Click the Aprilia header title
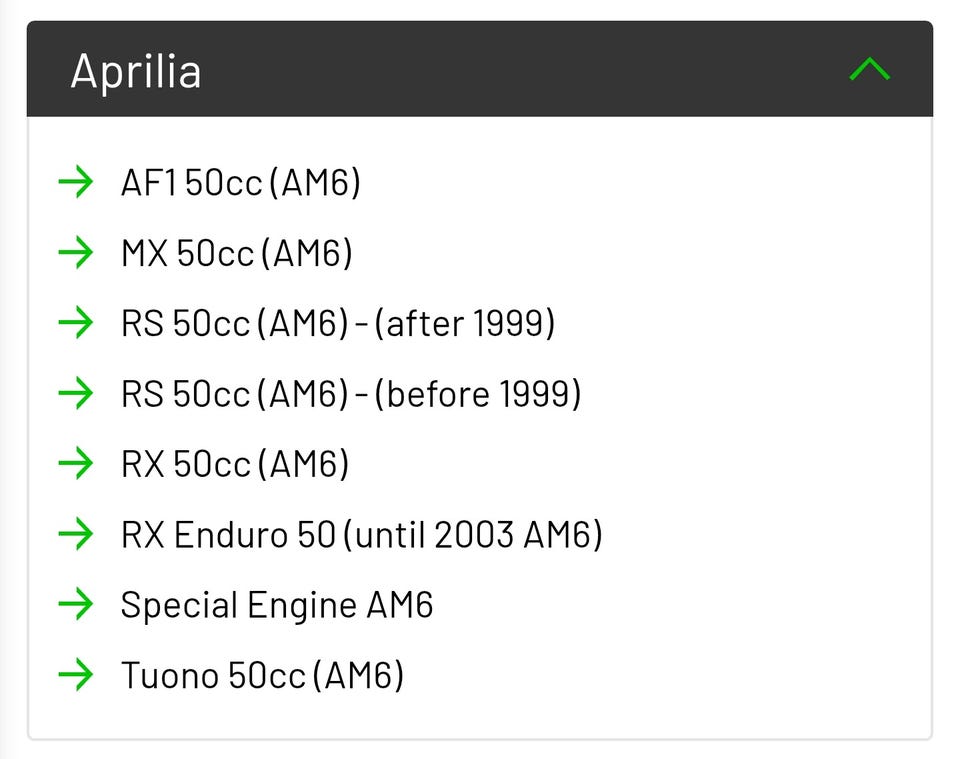The height and width of the screenshot is (759, 960). (135, 71)
